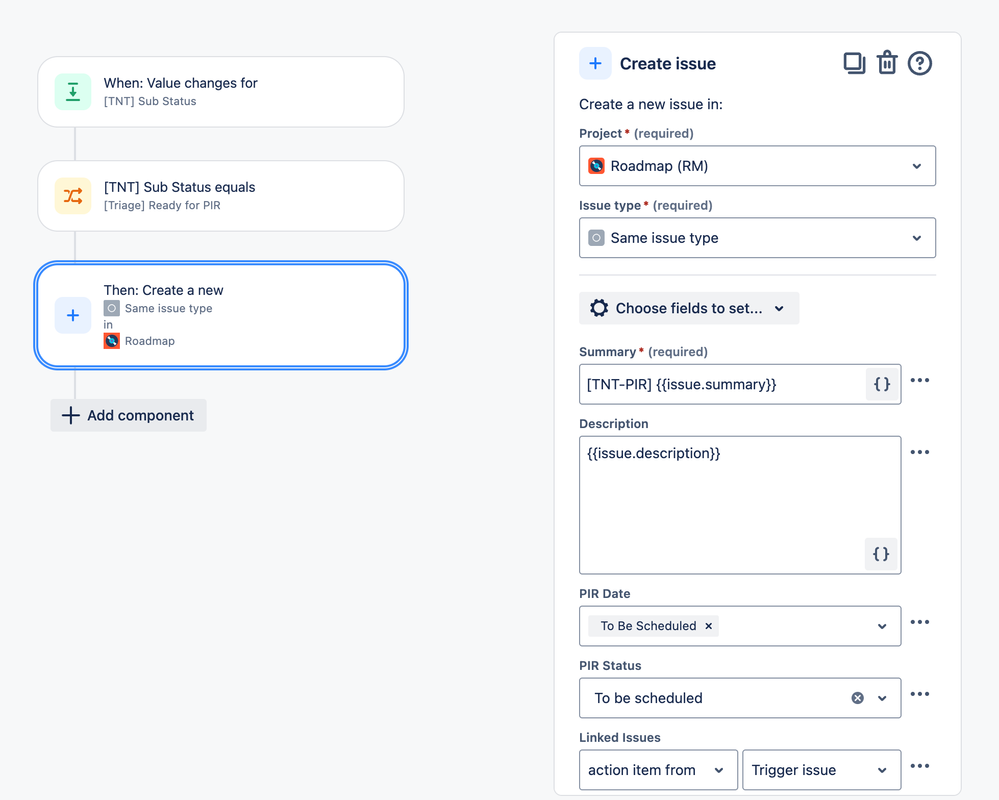
Task: Expand the PIR Date dropdown chevron
Action: click(x=882, y=626)
